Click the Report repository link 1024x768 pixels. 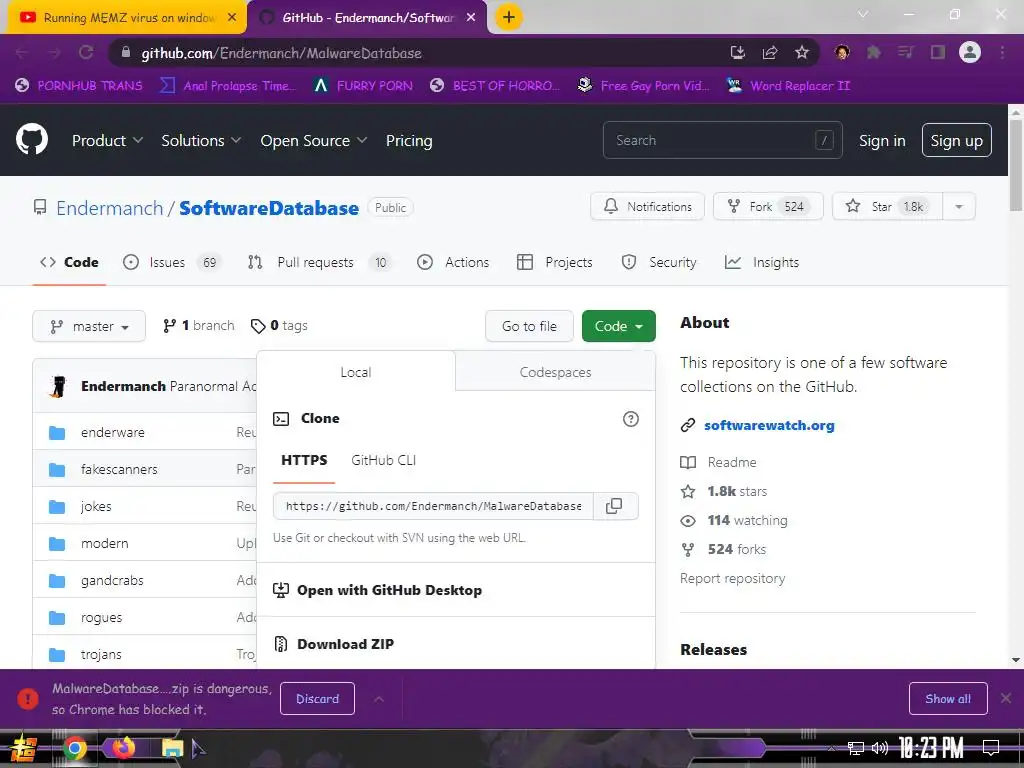(x=732, y=579)
